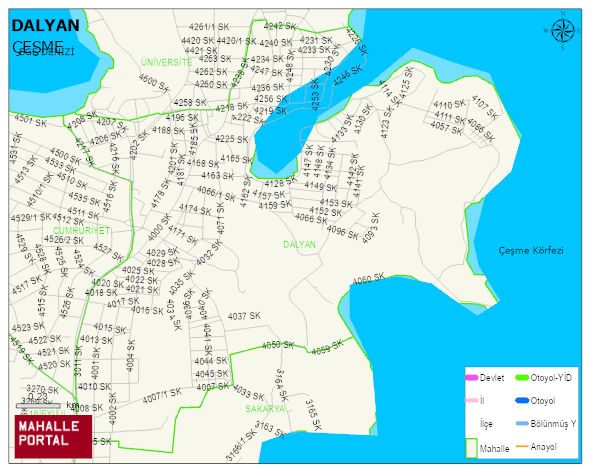
Task: Click the Devlet magenta legend swatch
Action: pyautogui.click(x=472, y=377)
